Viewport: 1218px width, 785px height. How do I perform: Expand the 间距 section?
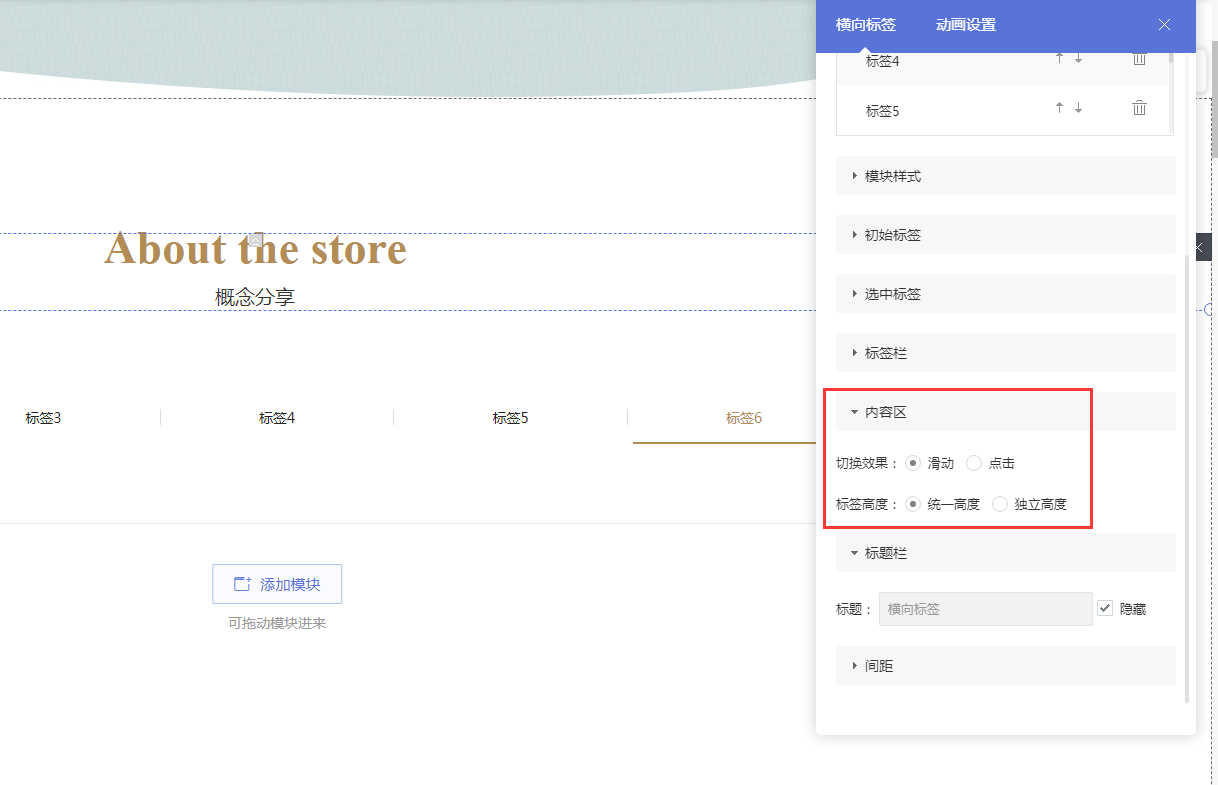coord(1005,666)
